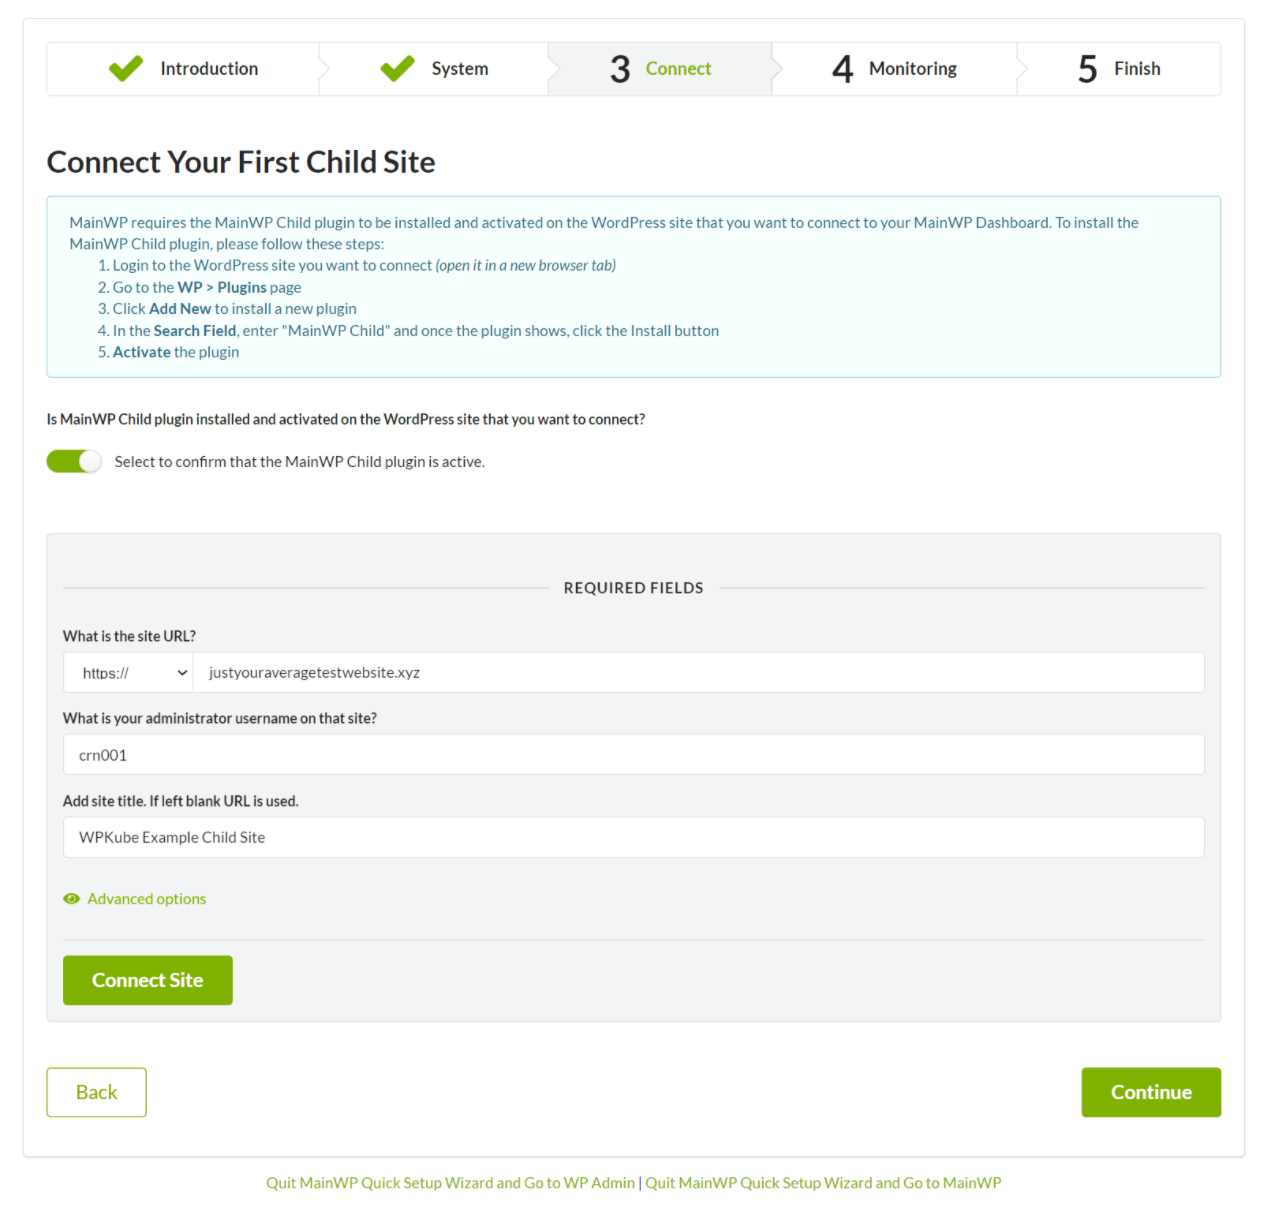Click the eye icon beside Advanced options

71,899
